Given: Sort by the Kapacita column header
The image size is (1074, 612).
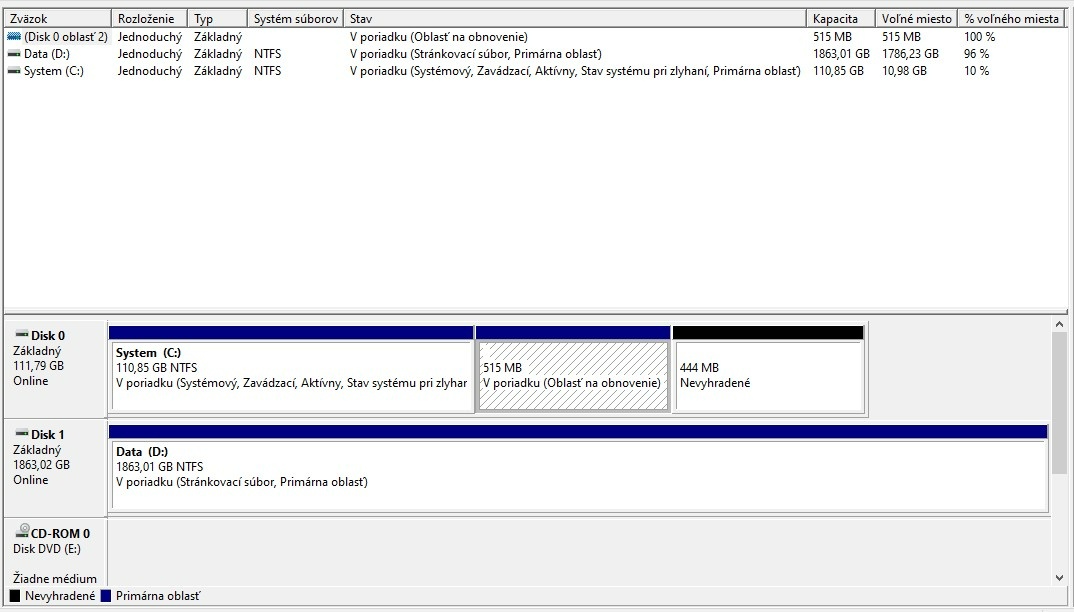Looking at the screenshot, I should click(842, 19).
